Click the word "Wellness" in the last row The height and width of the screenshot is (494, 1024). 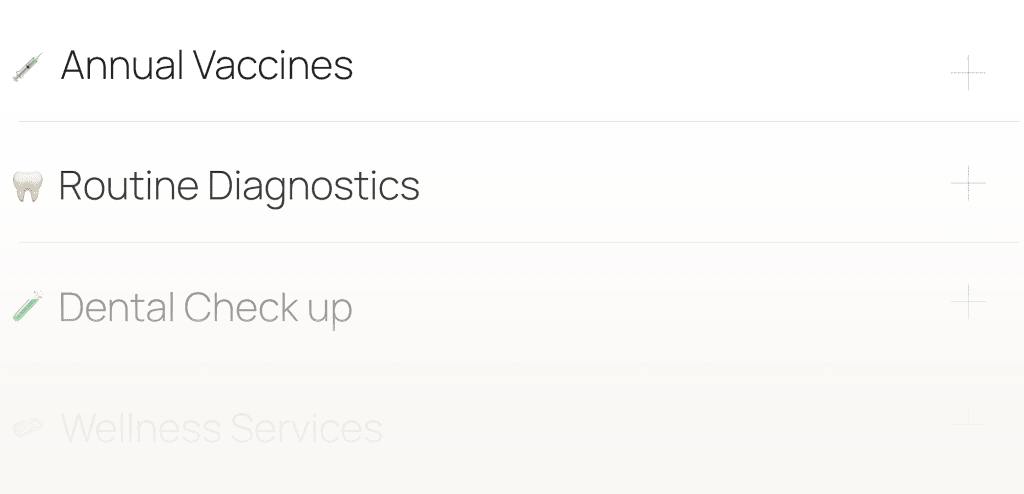140,429
